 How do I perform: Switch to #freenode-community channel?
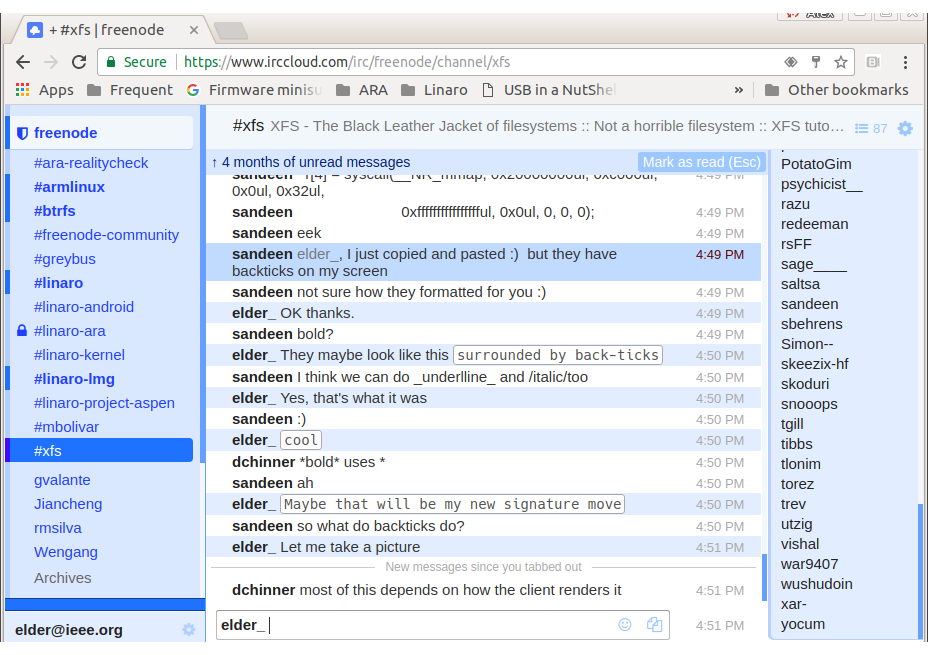point(106,235)
